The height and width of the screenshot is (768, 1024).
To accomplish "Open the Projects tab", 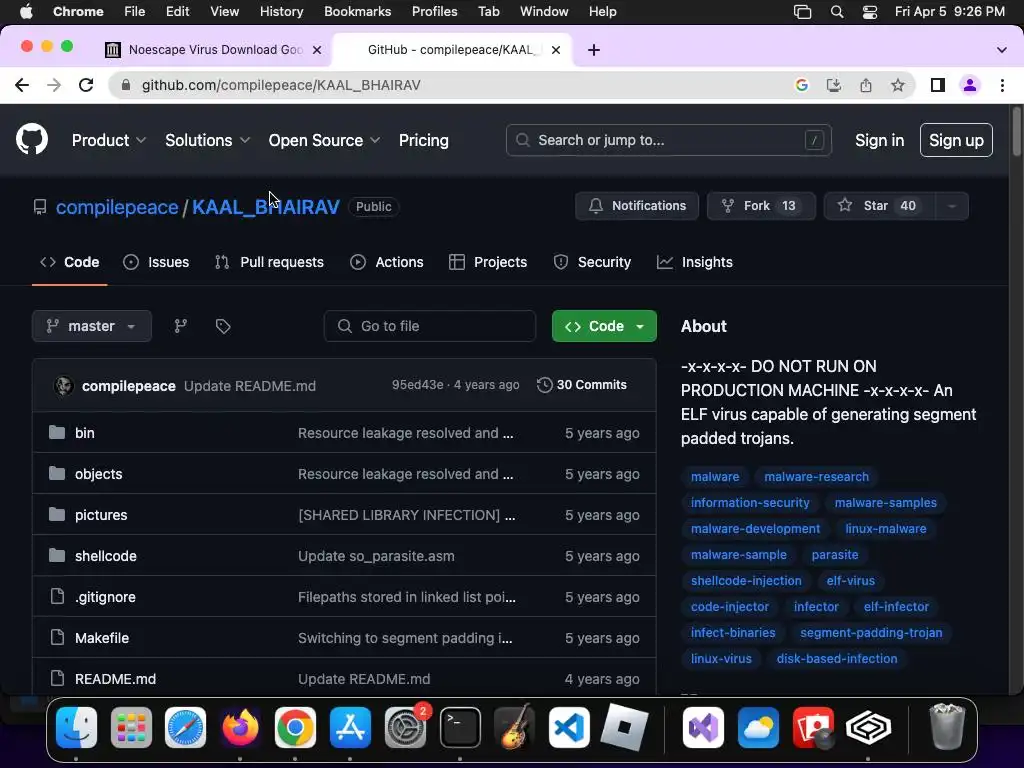I will pyautogui.click(x=488, y=262).
